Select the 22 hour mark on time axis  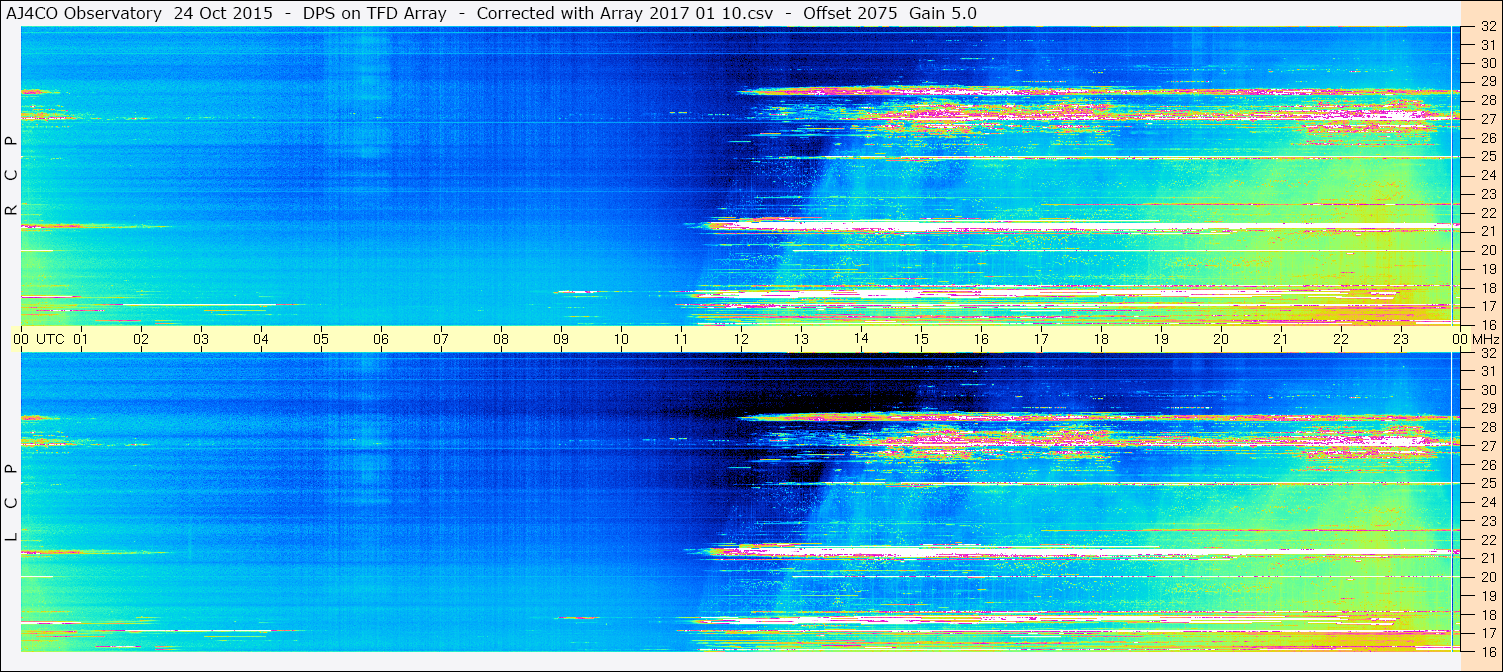click(1341, 339)
